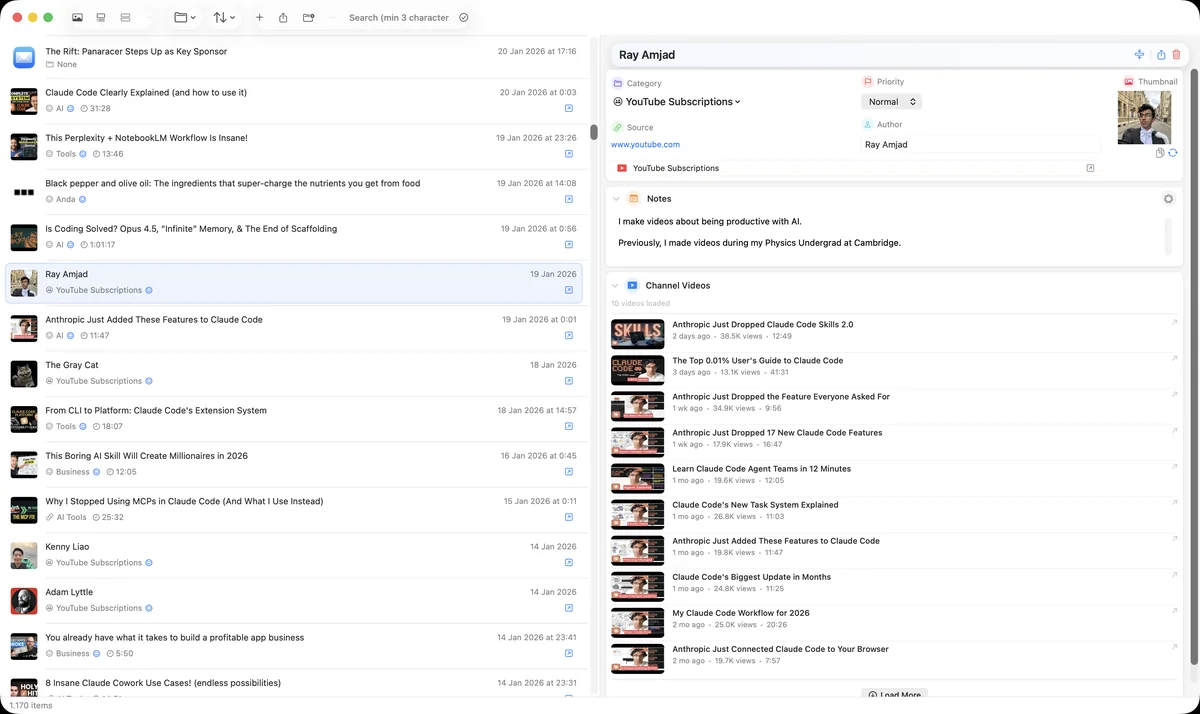This screenshot has width=1200, height=714.
Task: Open link icon for Claude Code Clearly Explained
Action: (569, 108)
